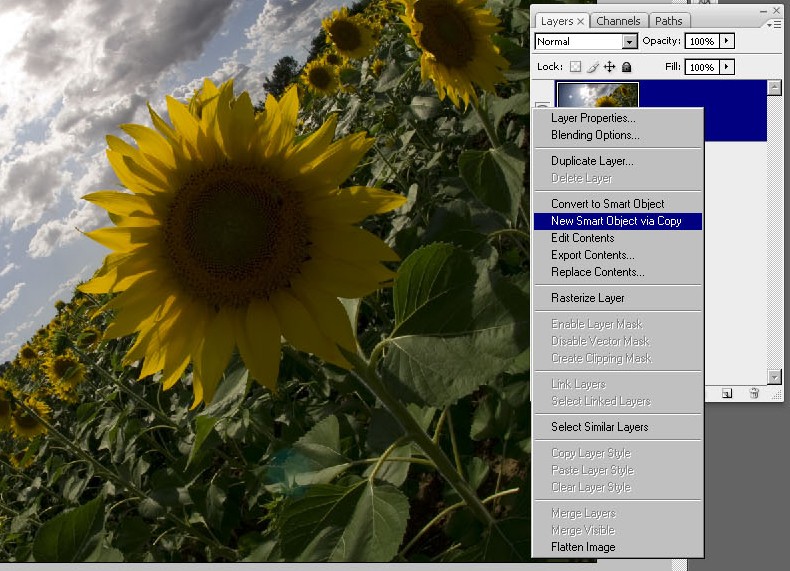
Task: Toggle lock image pixels brush icon
Action: pyautogui.click(x=593, y=67)
